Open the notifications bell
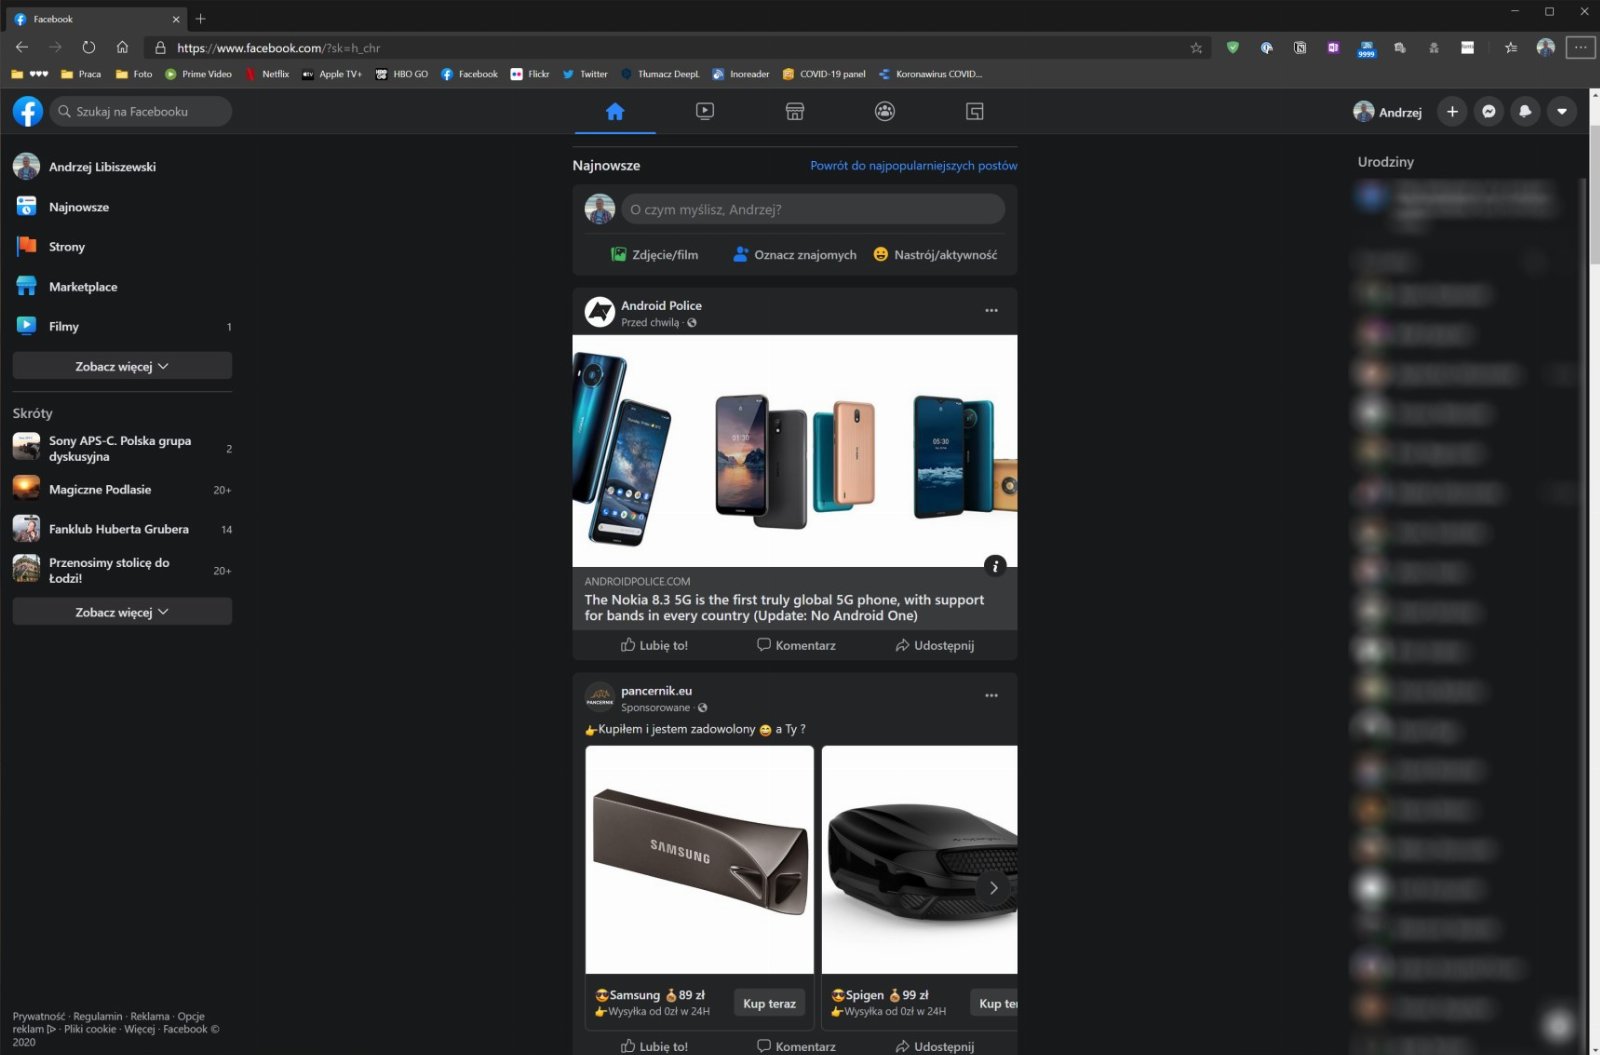Image resolution: width=1600 pixels, height=1055 pixels. 1525,111
